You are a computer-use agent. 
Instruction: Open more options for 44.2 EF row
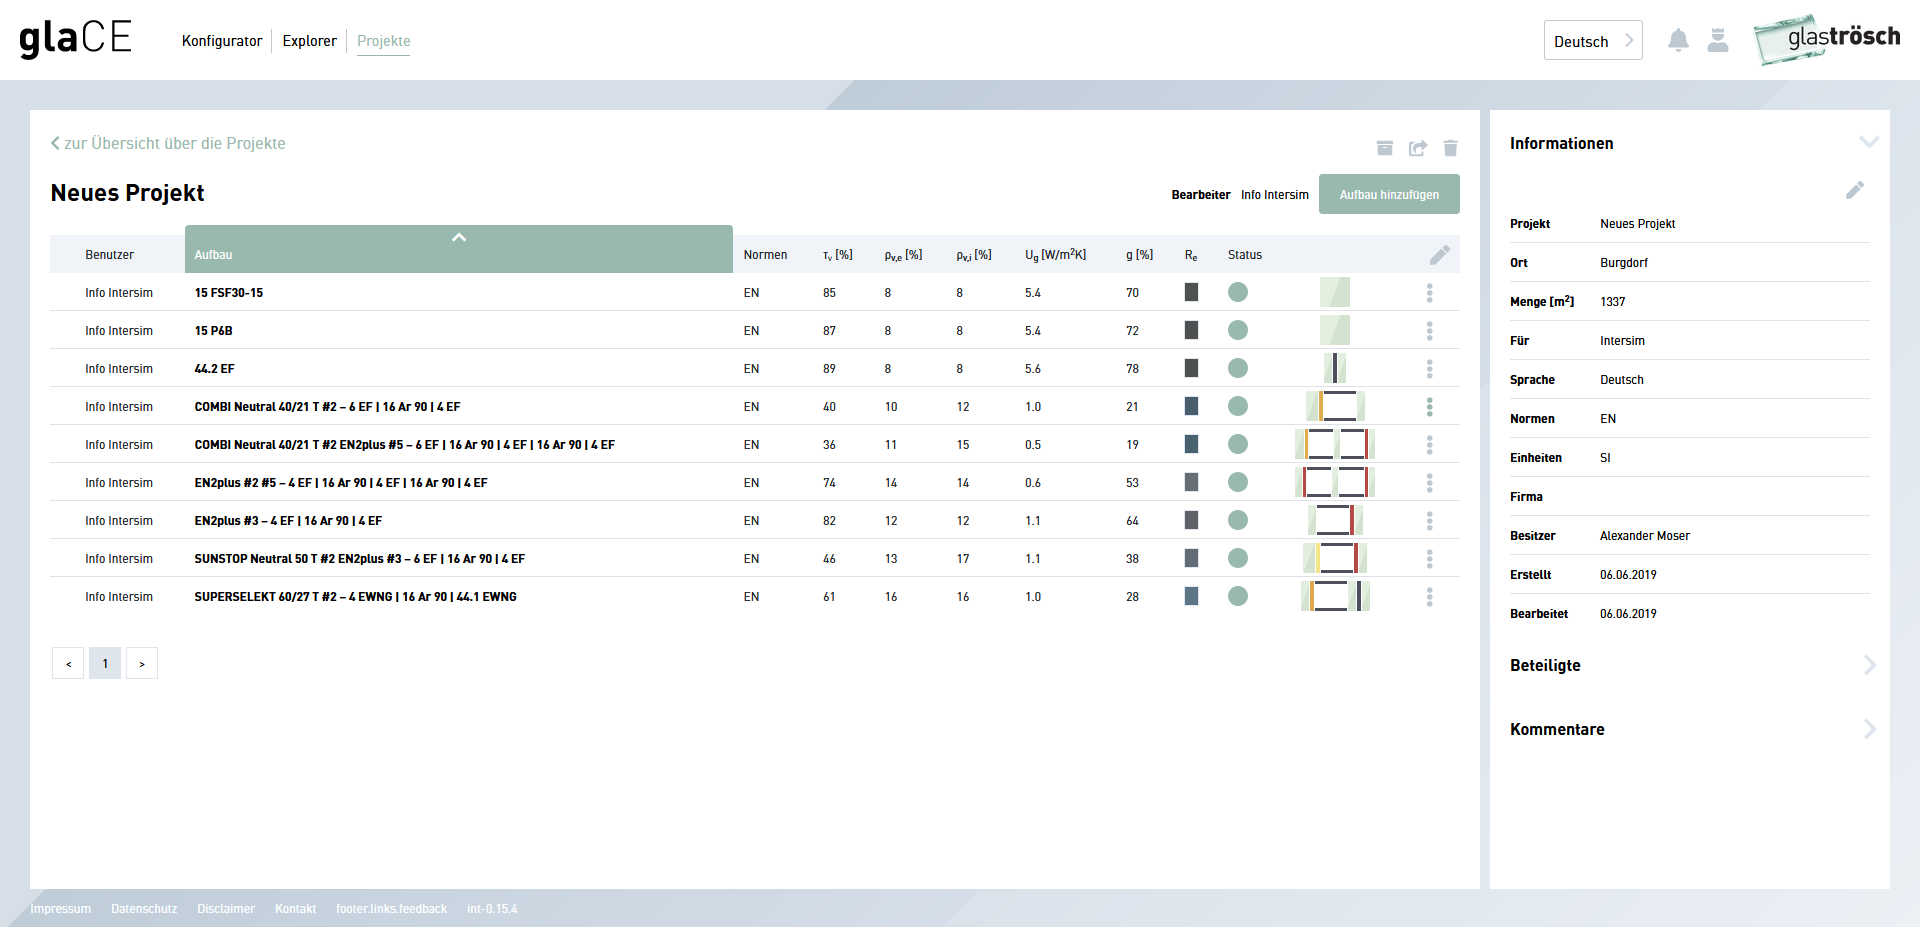click(x=1430, y=369)
